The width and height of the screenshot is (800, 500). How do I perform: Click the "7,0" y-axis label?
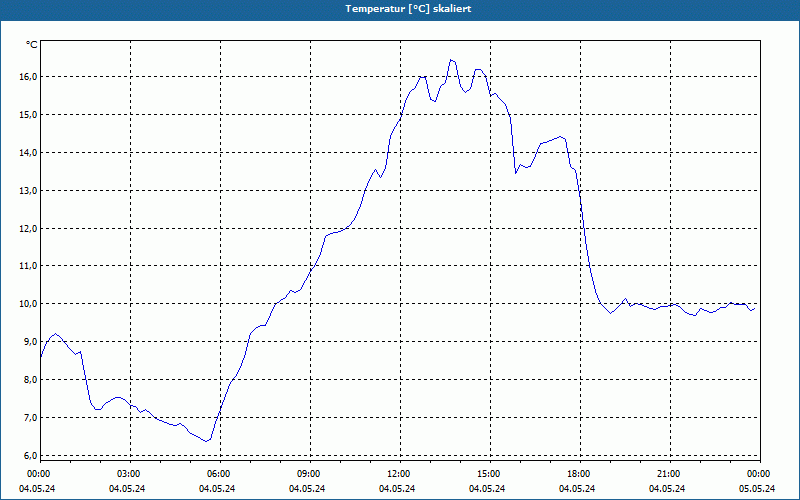(x=30, y=418)
